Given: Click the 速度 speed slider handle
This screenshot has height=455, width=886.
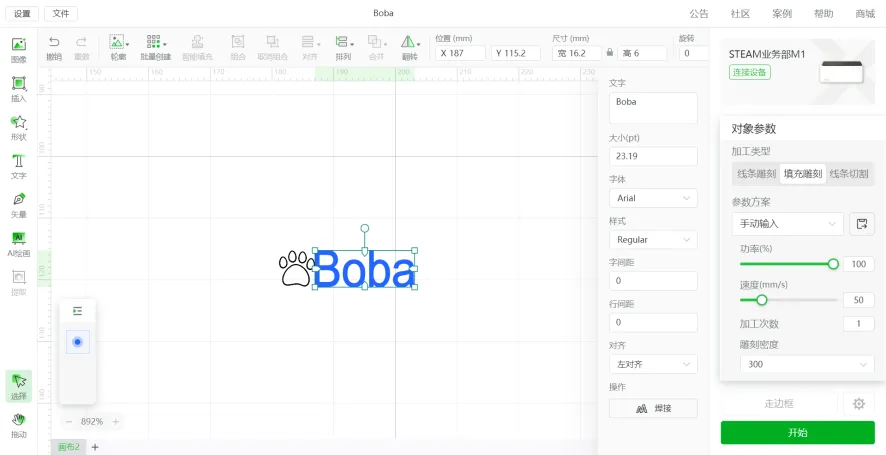Looking at the screenshot, I should (x=762, y=300).
